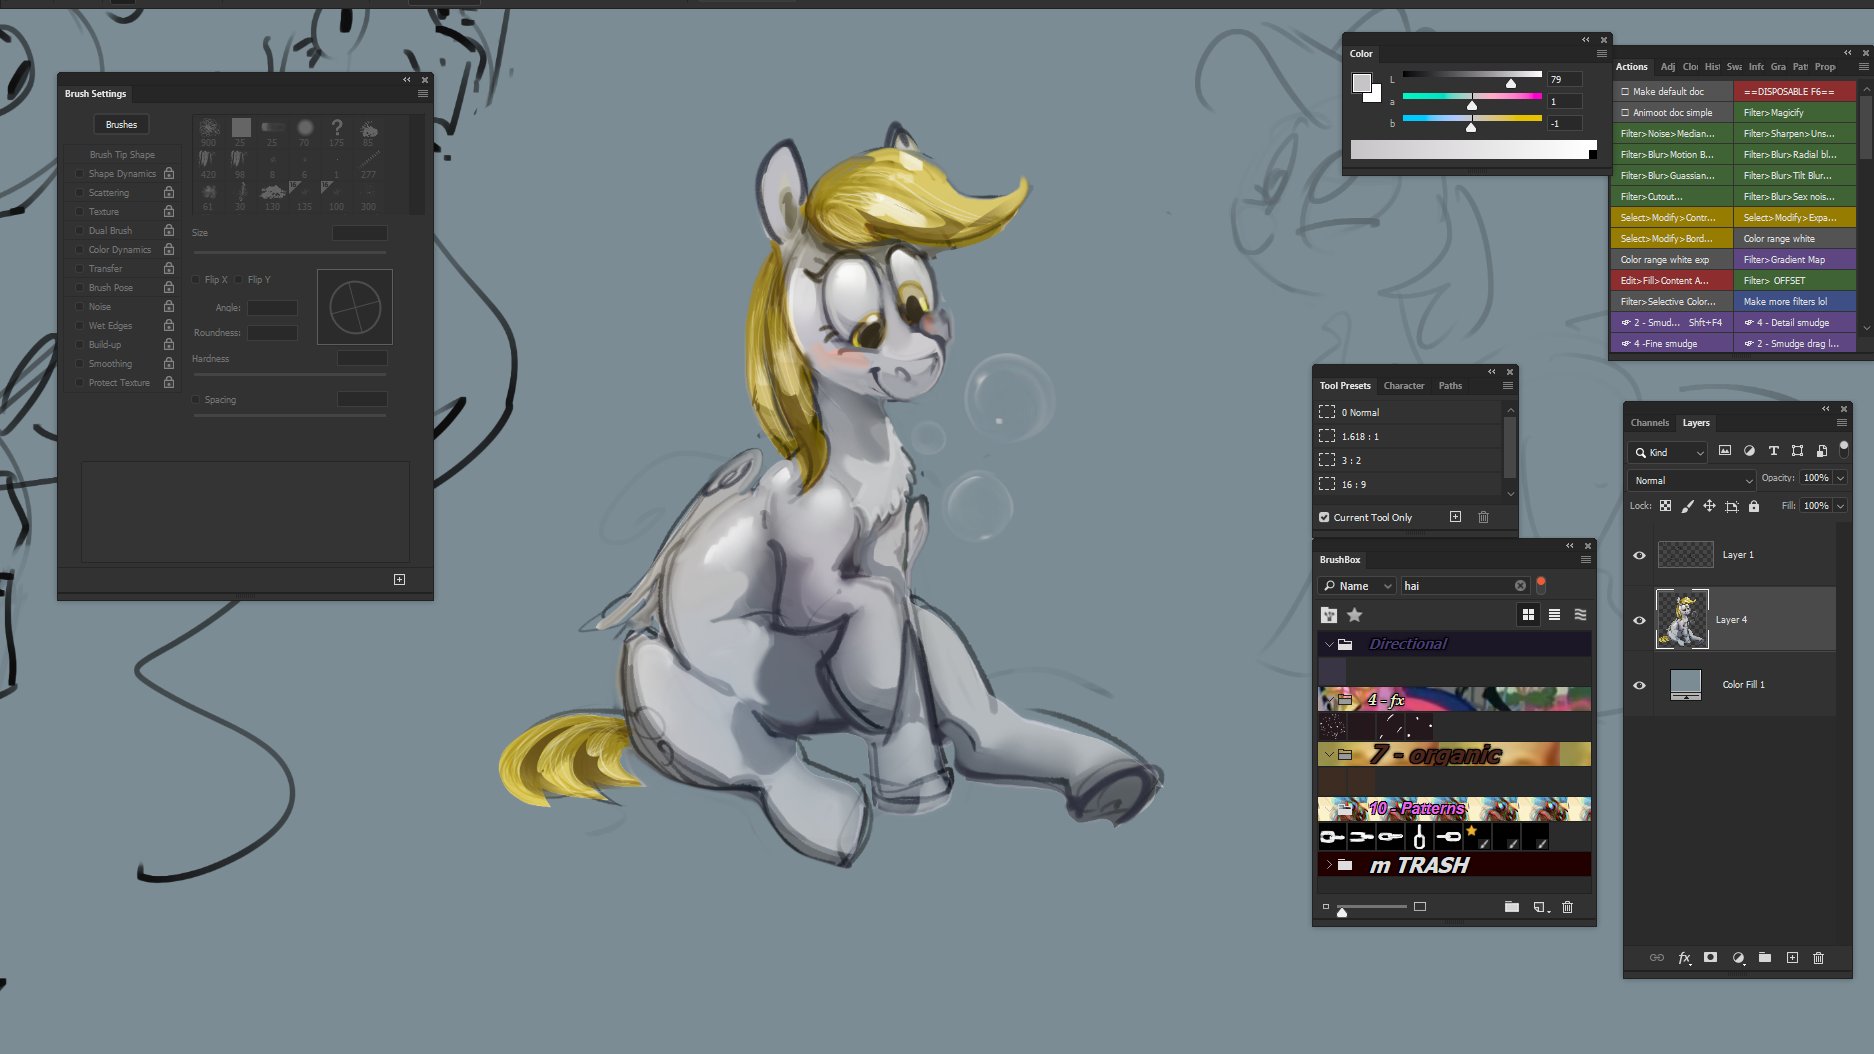This screenshot has height=1054, width=1874.
Task: Create new tool preset
Action: tap(1455, 517)
